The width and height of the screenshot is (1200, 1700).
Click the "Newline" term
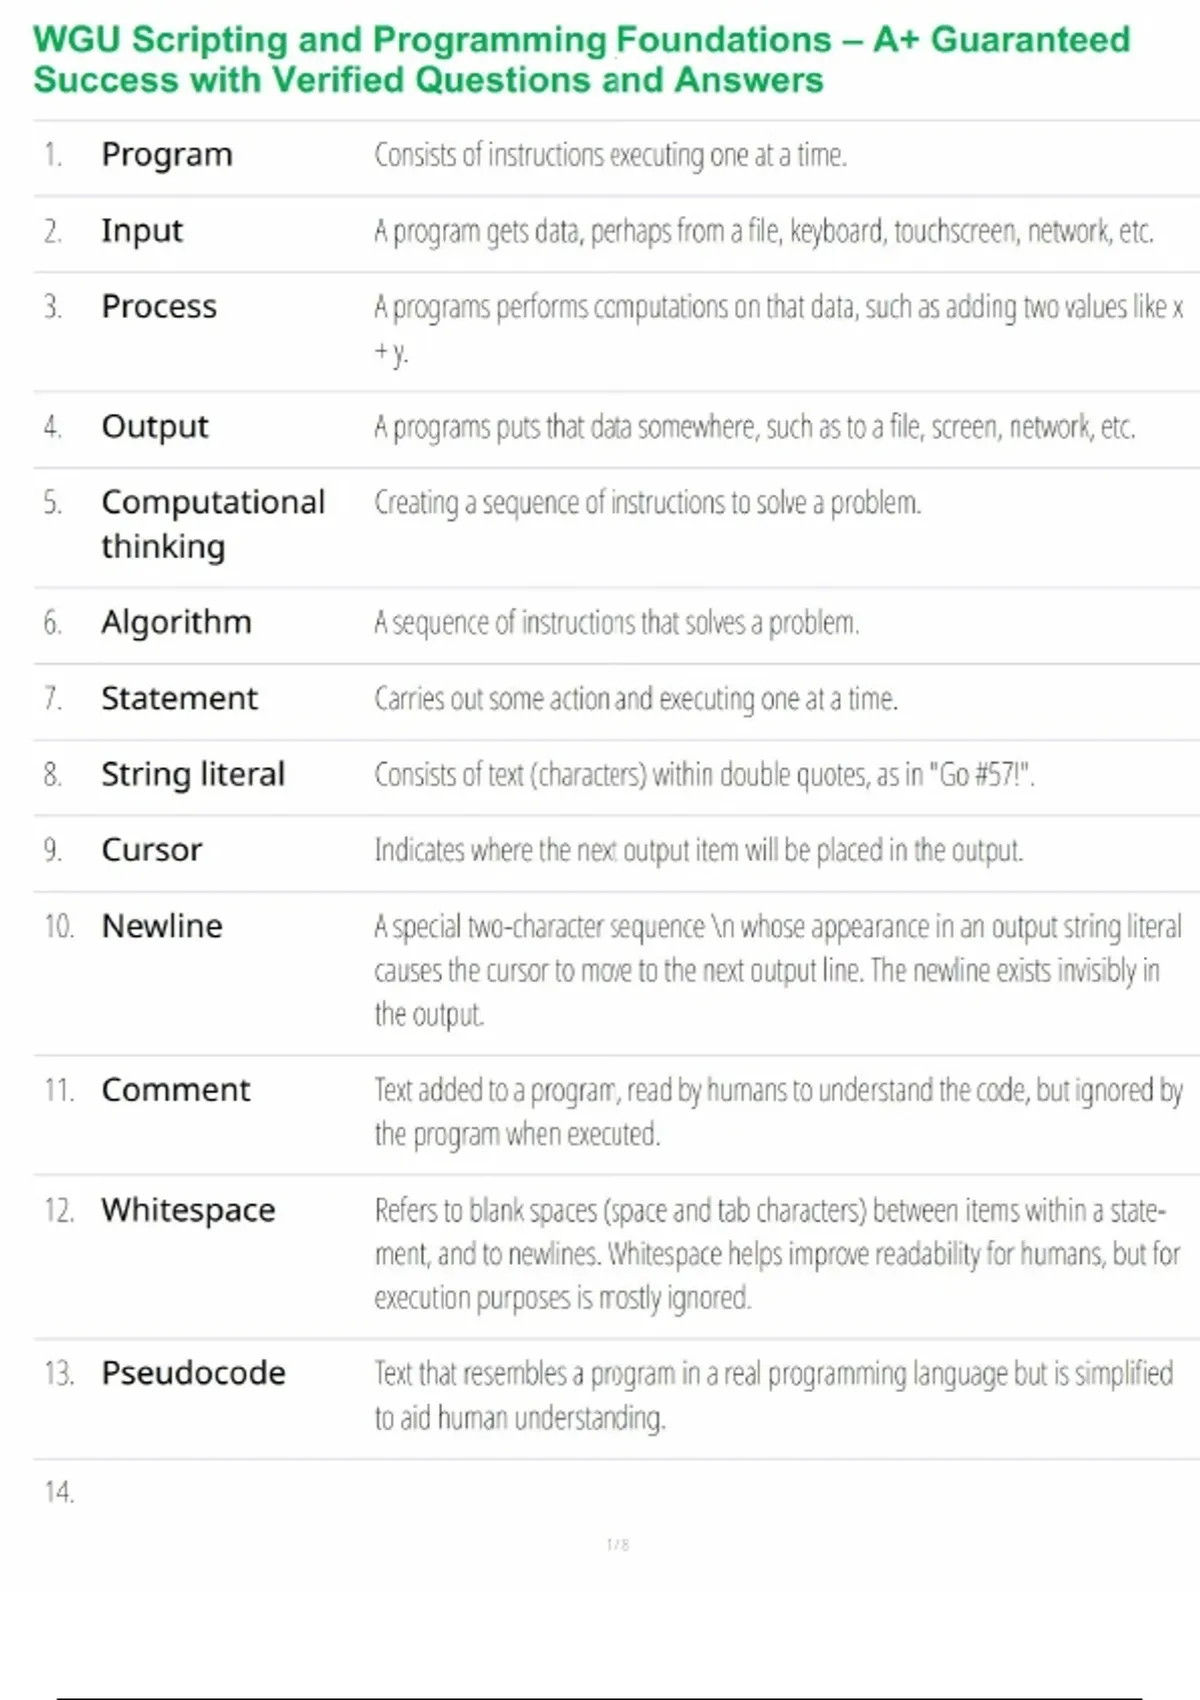tap(162, 926)
